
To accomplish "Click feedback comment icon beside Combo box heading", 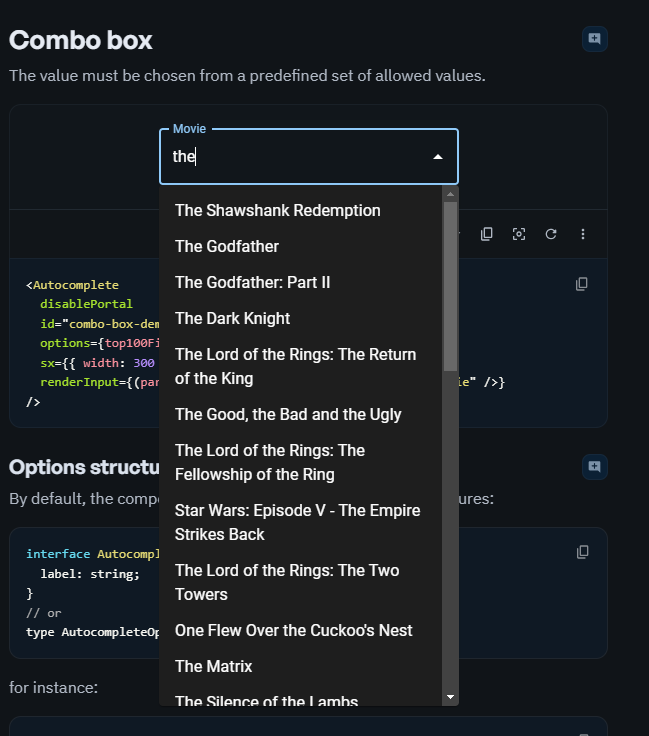I will point(594,39).
